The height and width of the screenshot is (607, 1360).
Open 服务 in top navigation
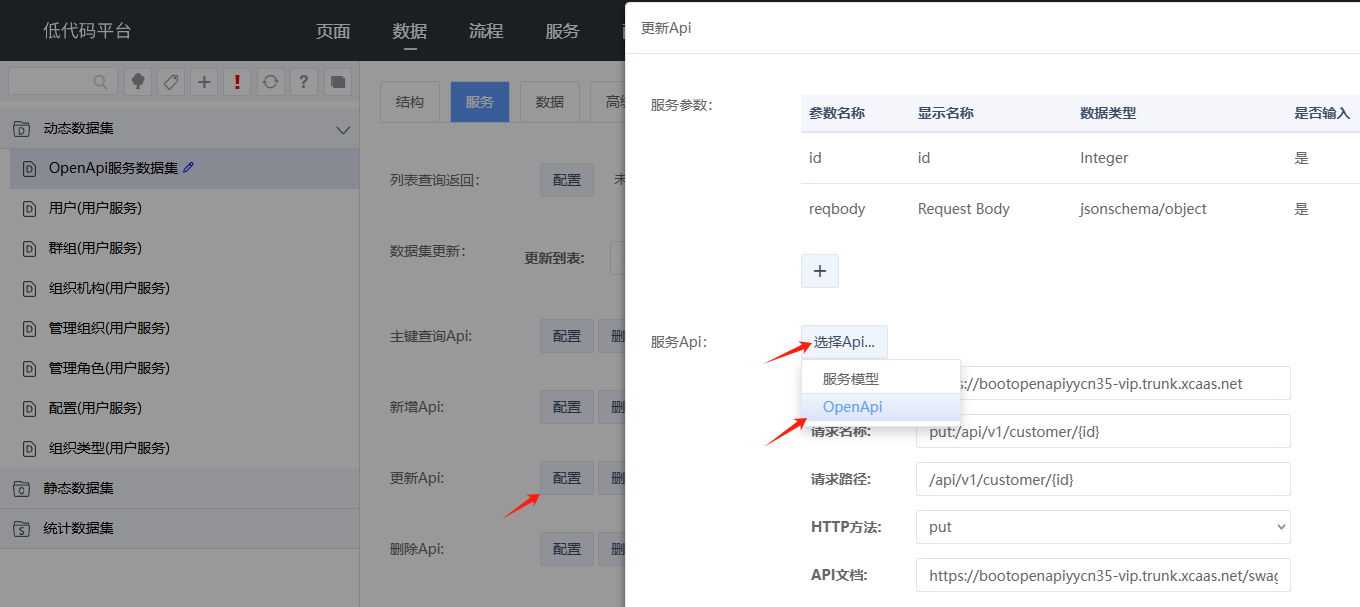562,31
